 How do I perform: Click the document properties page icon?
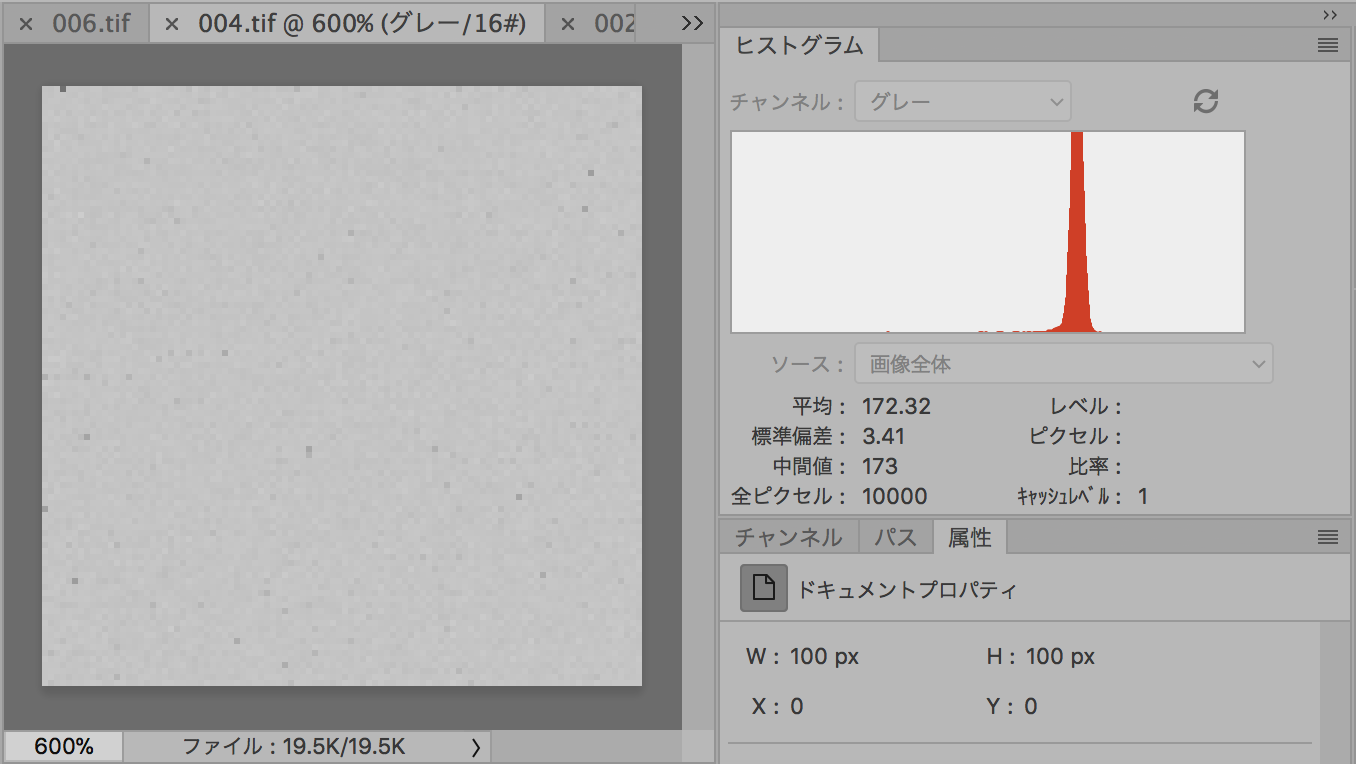tap(763, 588)
